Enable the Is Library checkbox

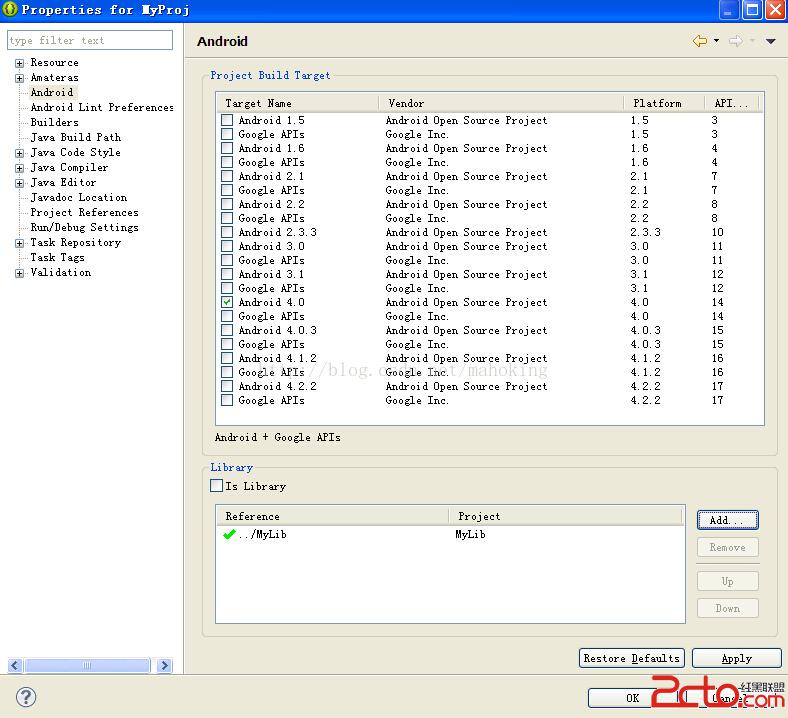[x=217, y=486]
